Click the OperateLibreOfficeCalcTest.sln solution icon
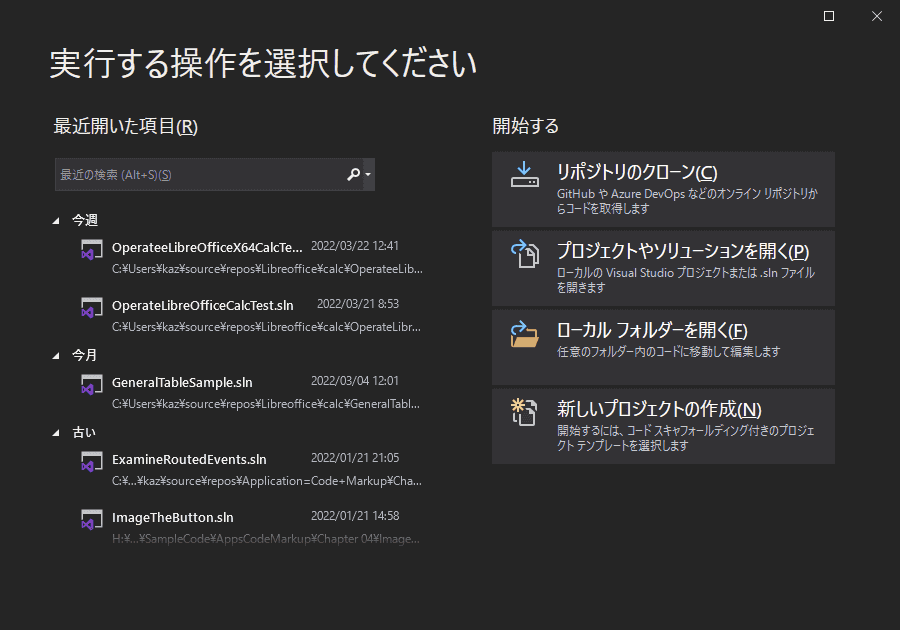 coord(91,308)
